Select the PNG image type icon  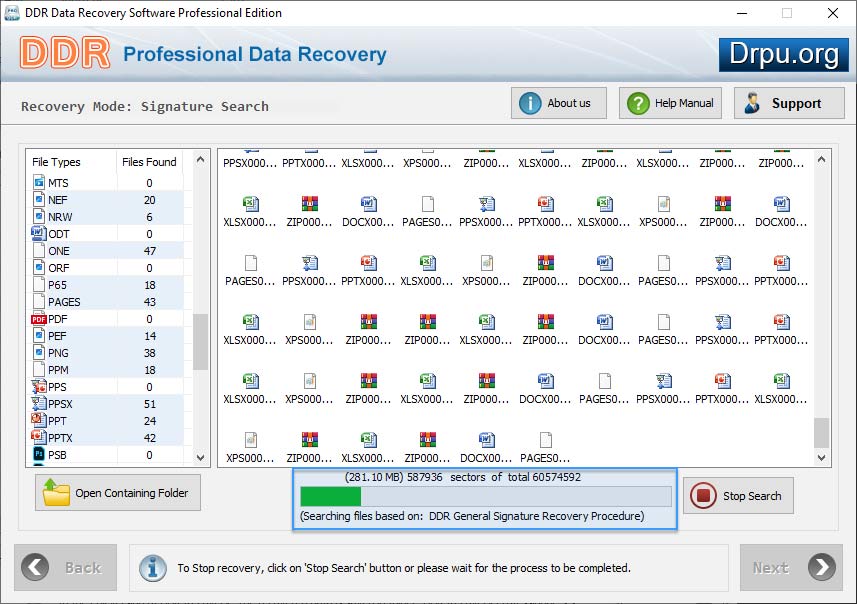39,352
